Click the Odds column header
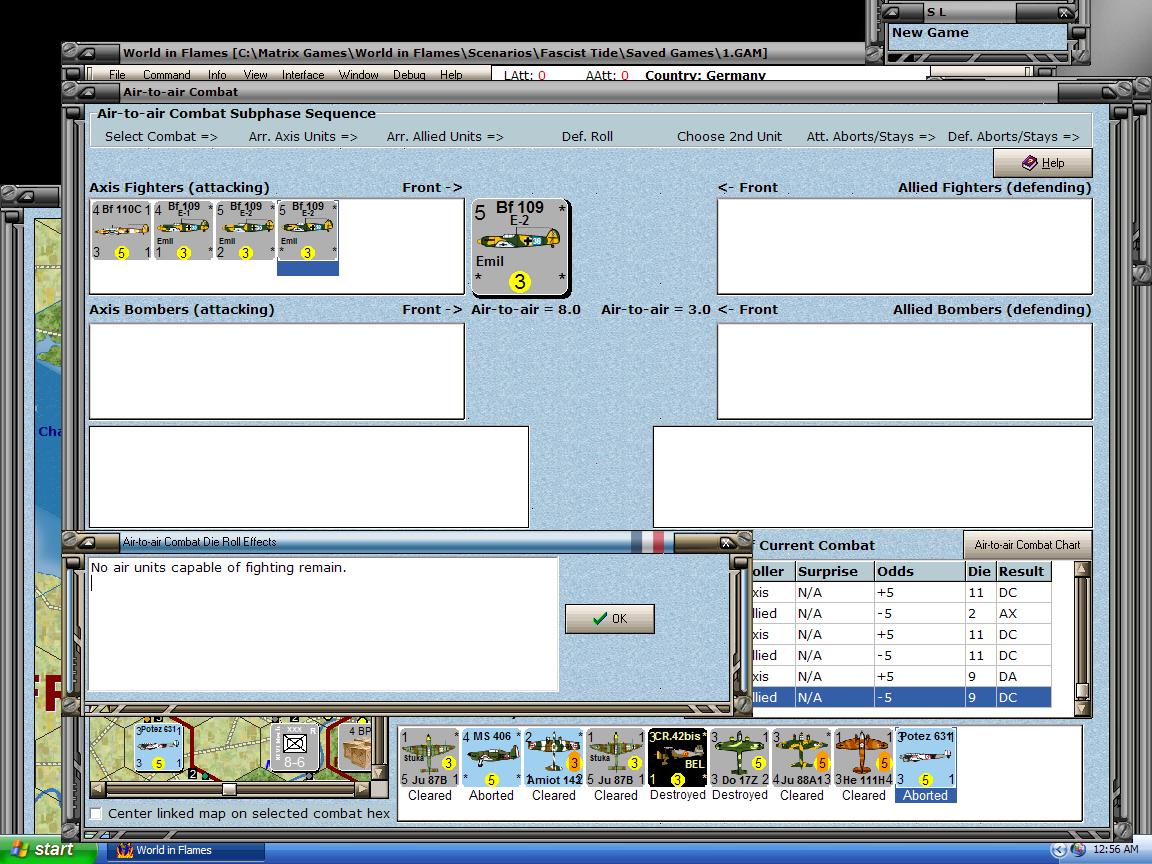Viewport: 1152px width, 864px height. pyautogui.click(x=919, y=571)
